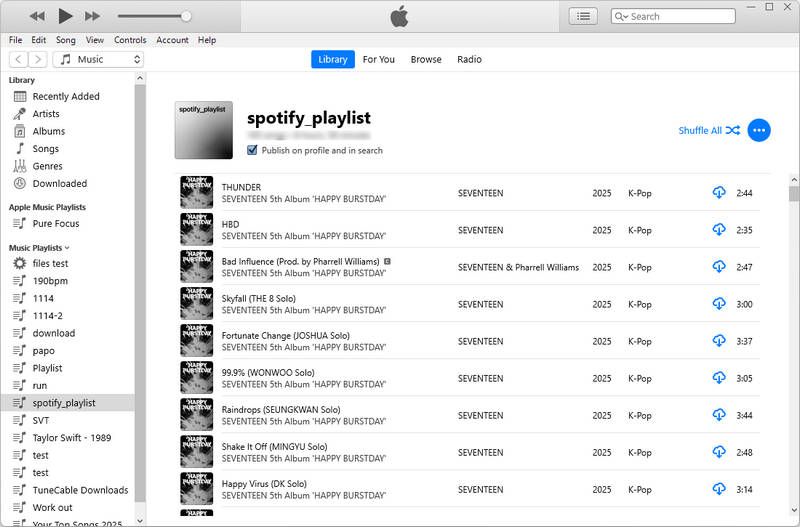Open the View menu

pos(94,40)
